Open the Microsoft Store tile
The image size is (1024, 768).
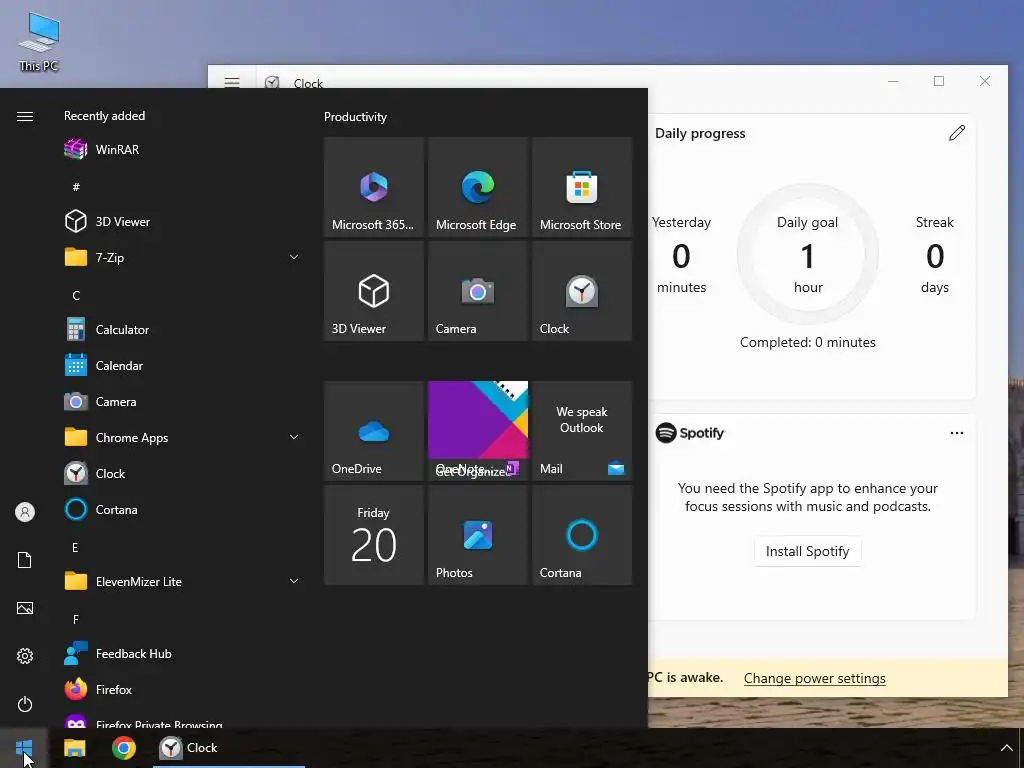(581, 187)
